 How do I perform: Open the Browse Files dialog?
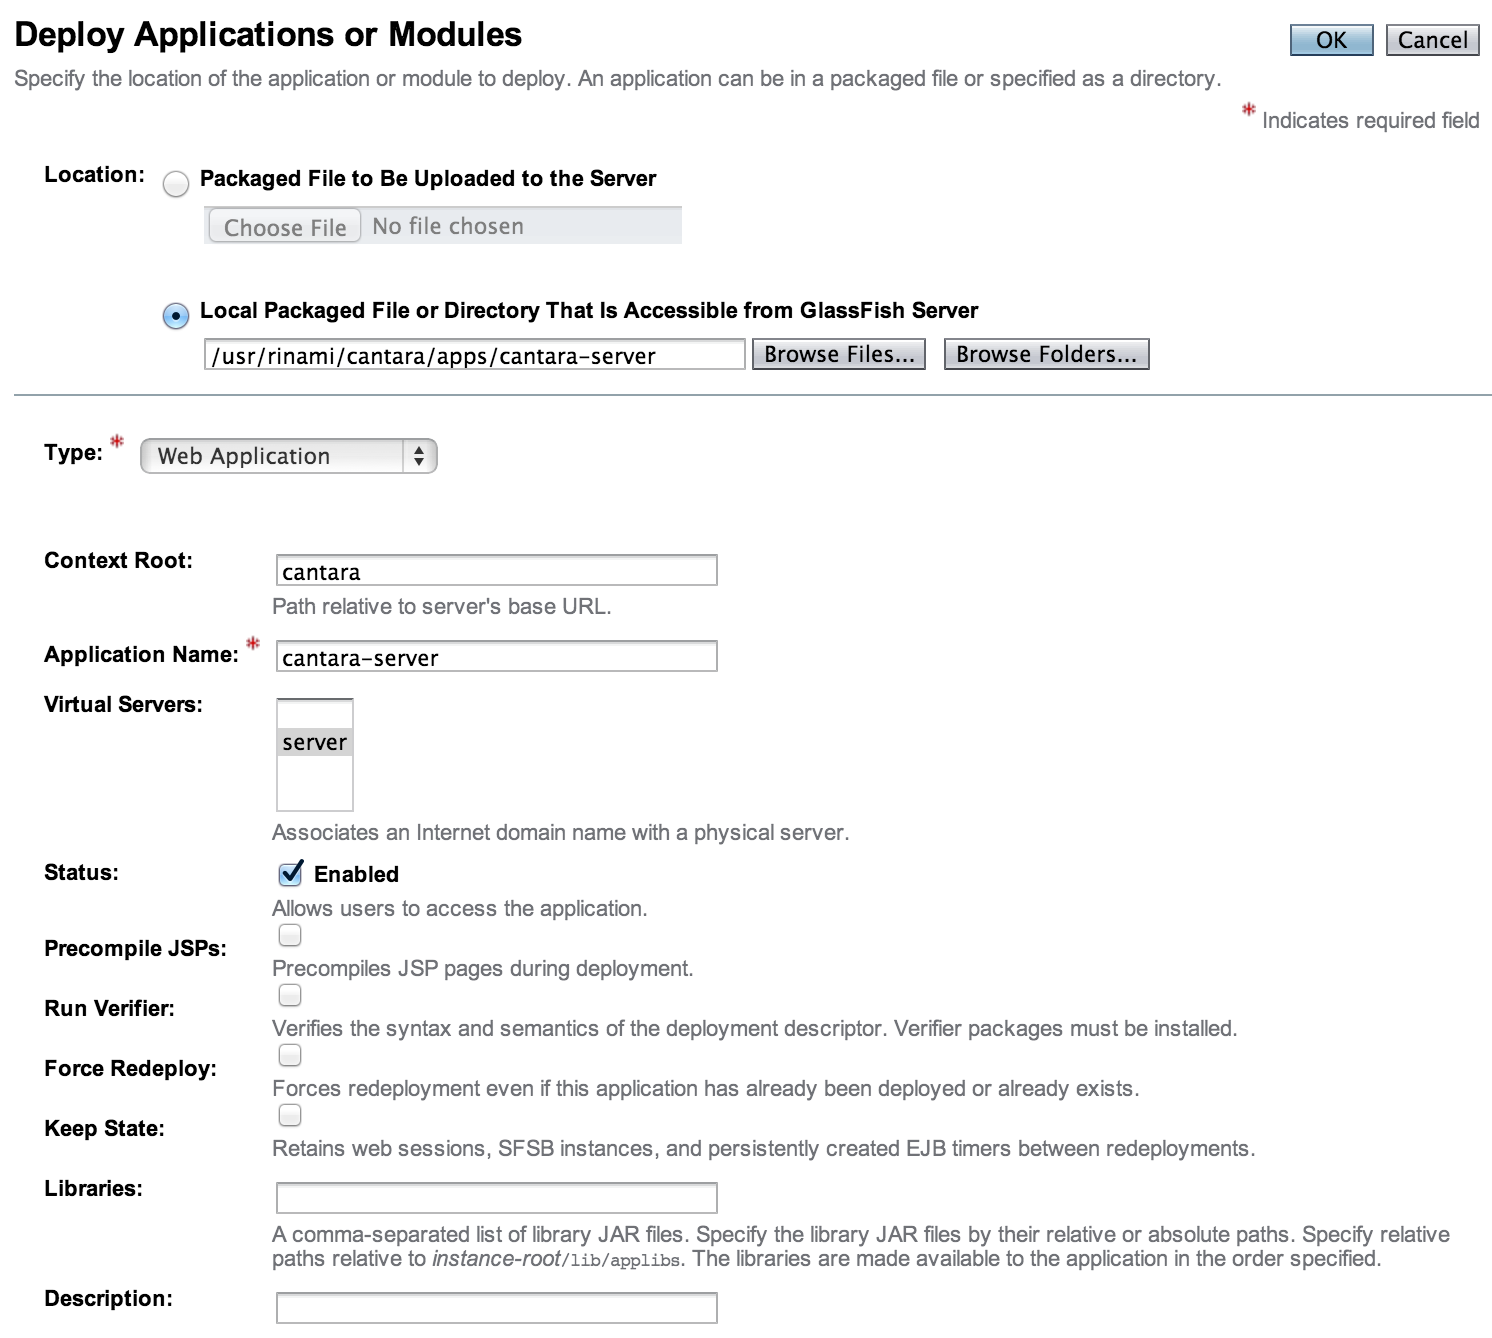pos(838,354)
